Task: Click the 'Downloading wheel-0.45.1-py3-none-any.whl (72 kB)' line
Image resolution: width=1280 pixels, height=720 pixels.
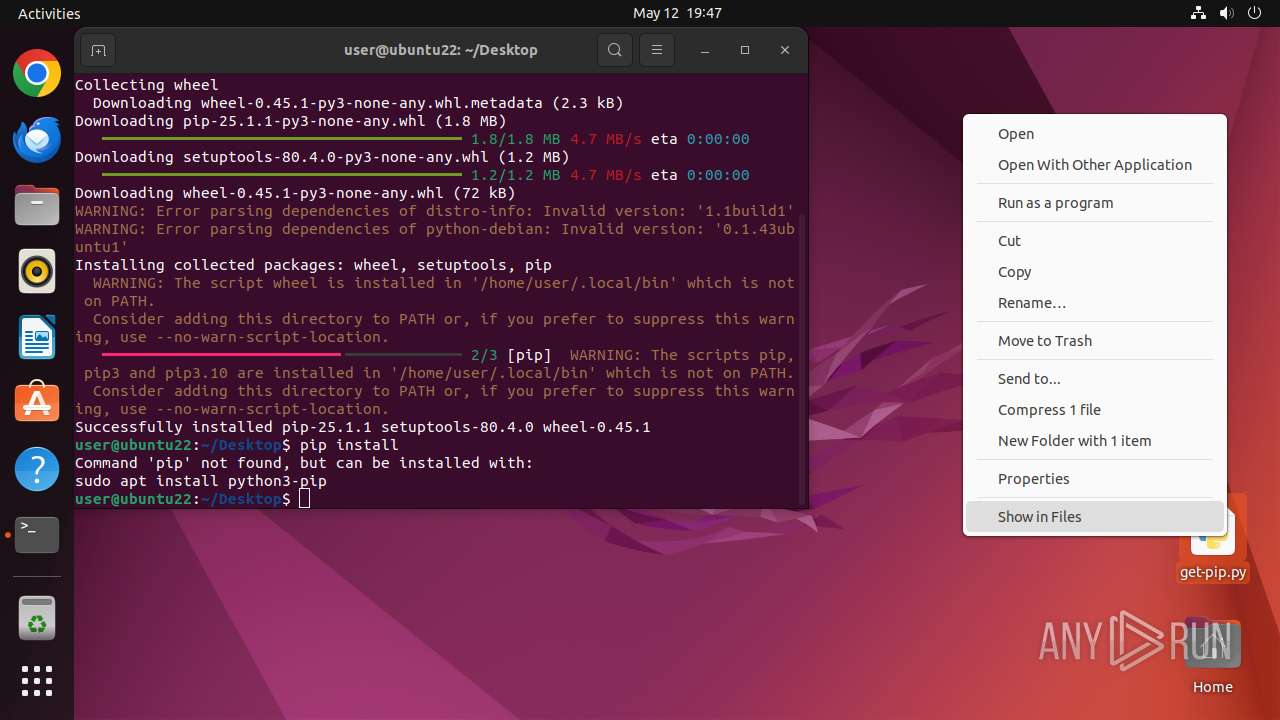Action: point(295,193)
